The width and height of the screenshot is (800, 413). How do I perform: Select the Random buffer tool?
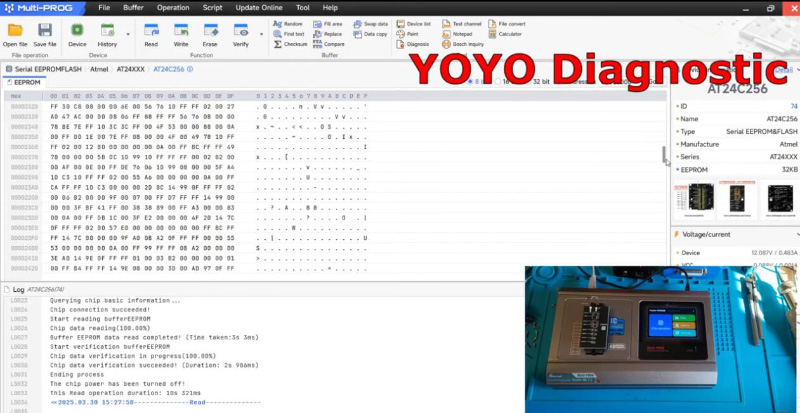coord(288,24)
